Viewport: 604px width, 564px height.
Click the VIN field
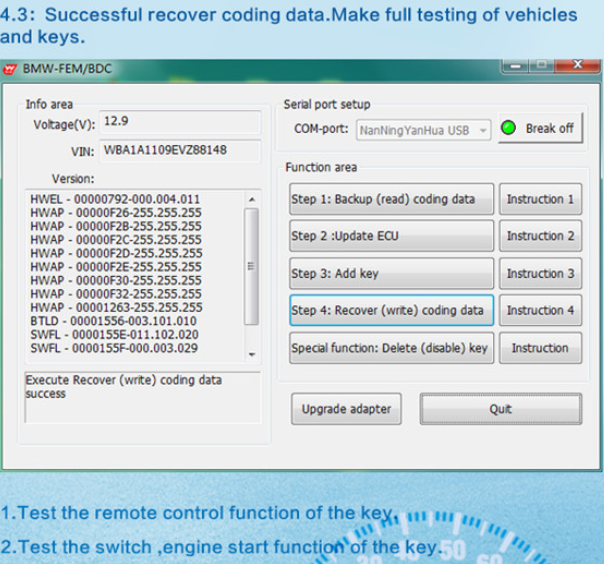tap(180, 150)
